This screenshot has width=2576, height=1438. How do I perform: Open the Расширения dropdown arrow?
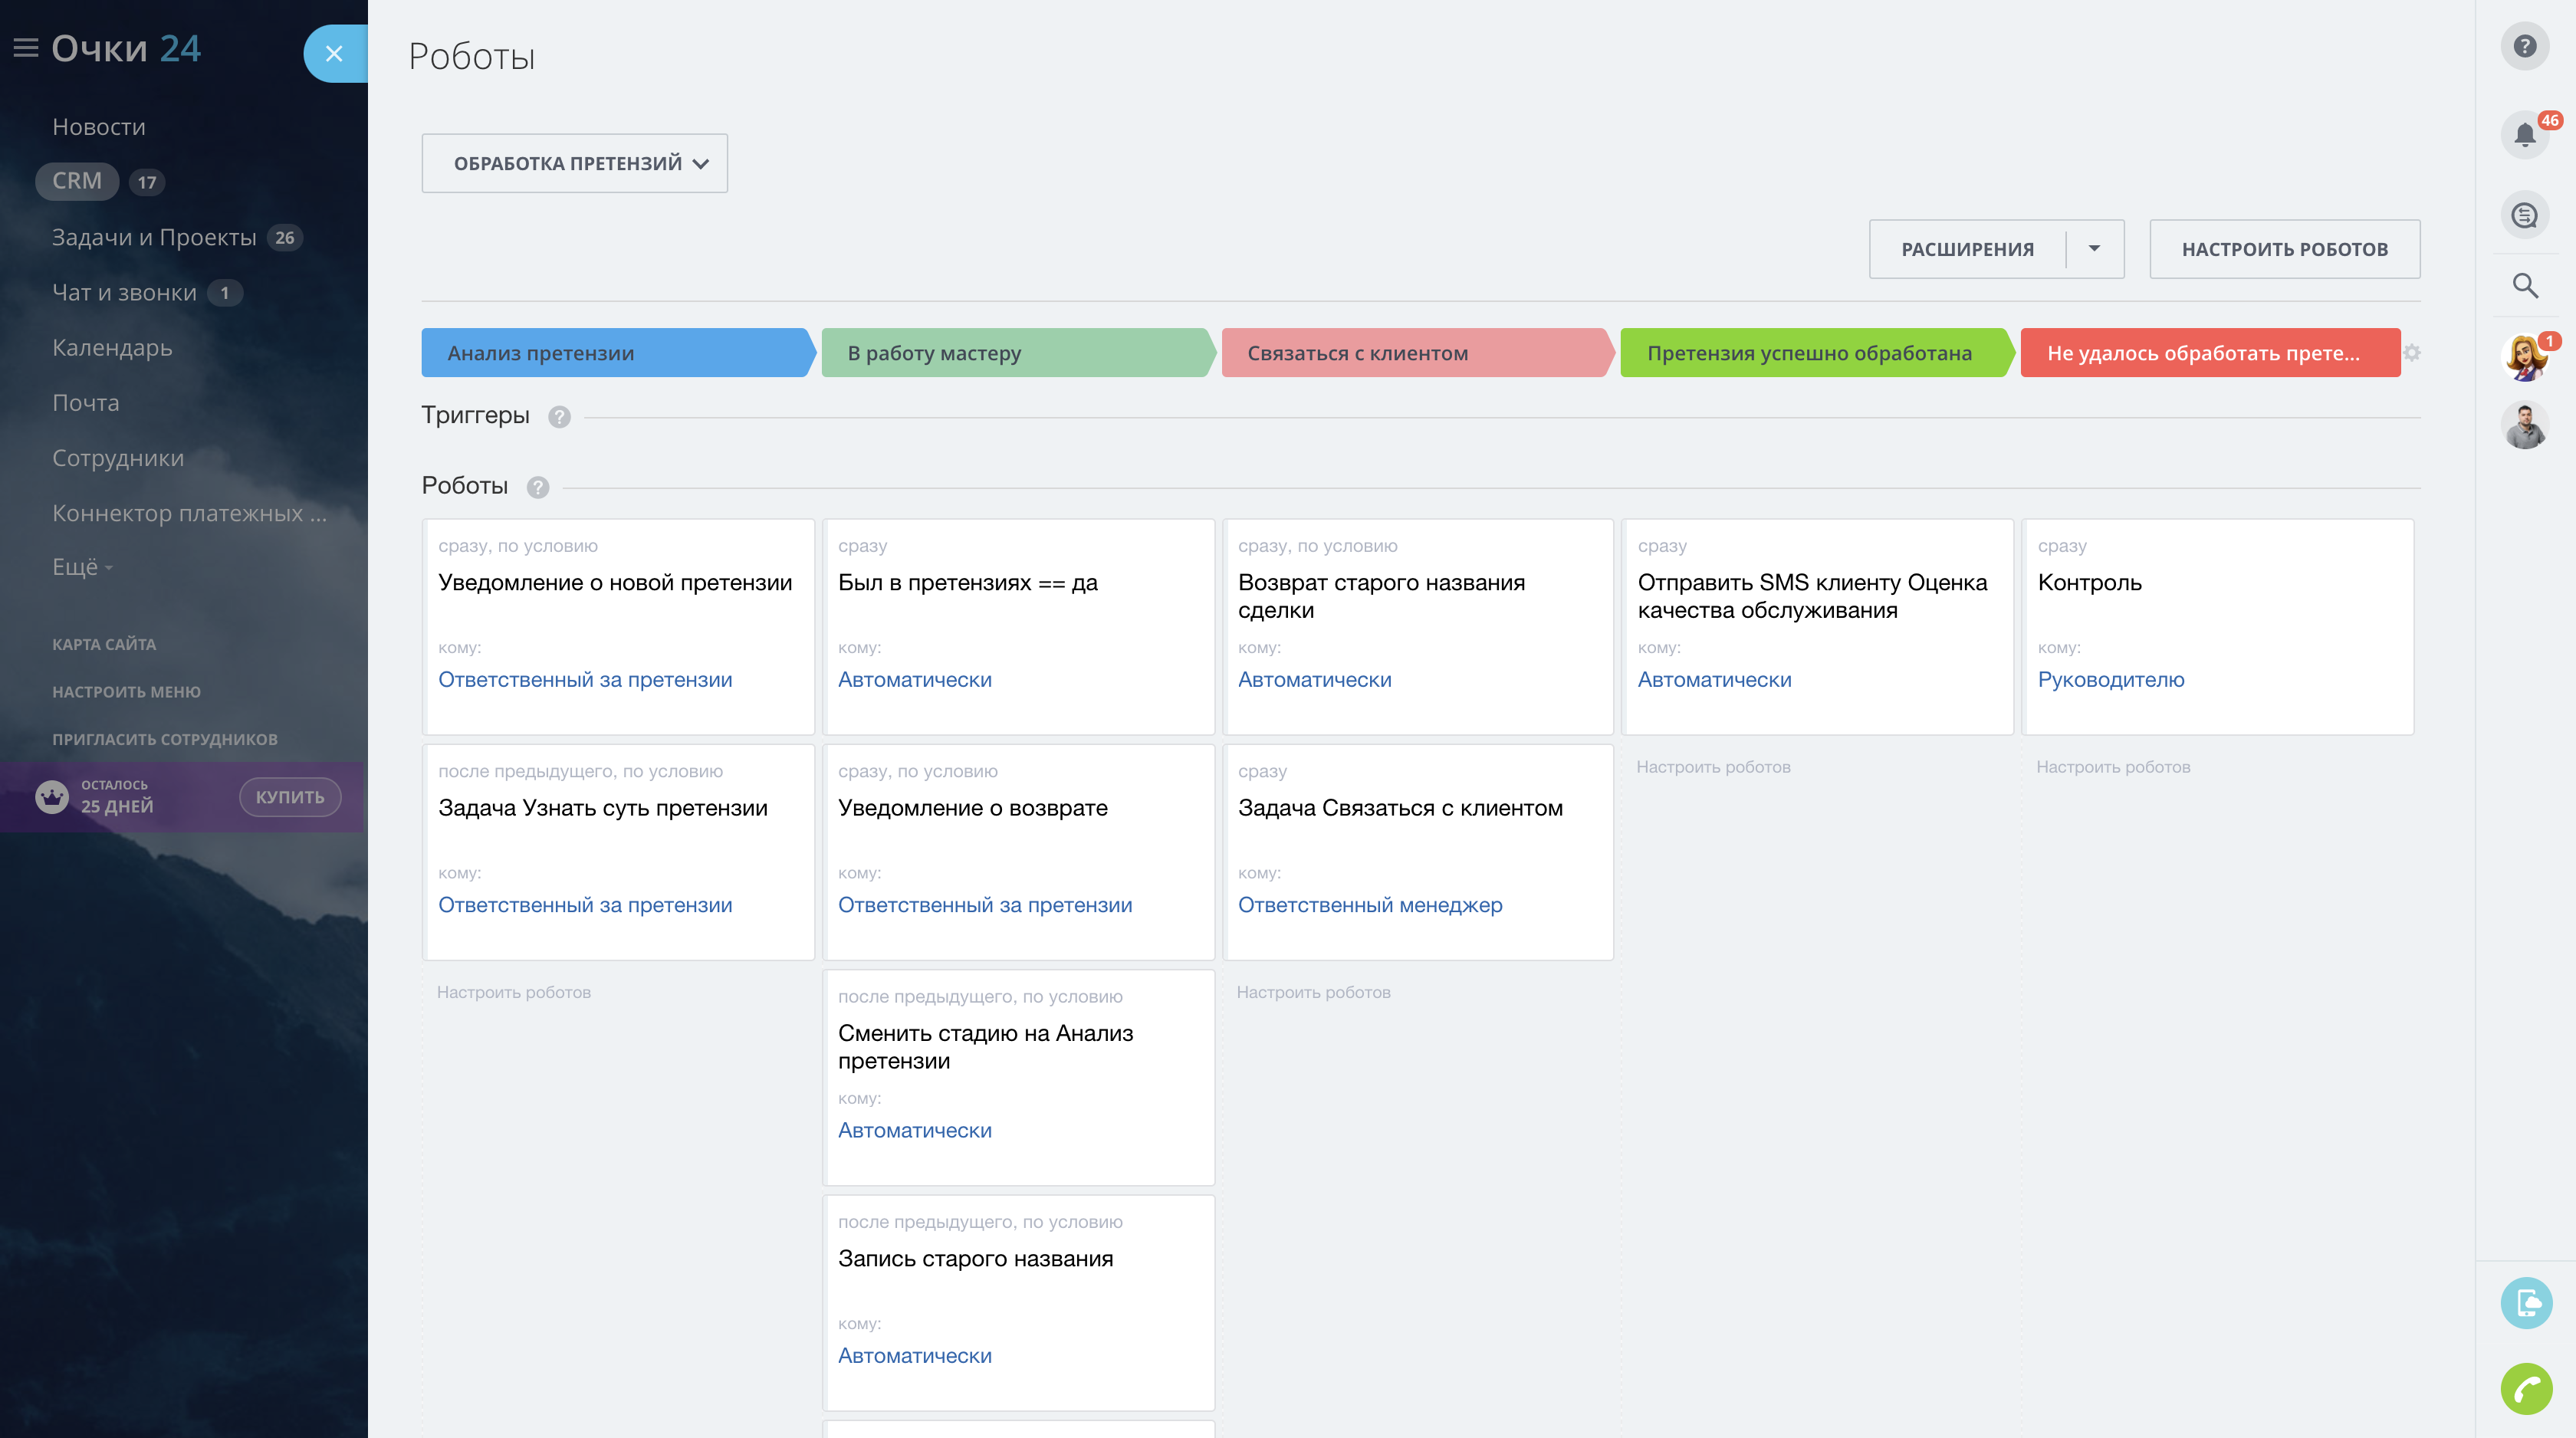2094,249
